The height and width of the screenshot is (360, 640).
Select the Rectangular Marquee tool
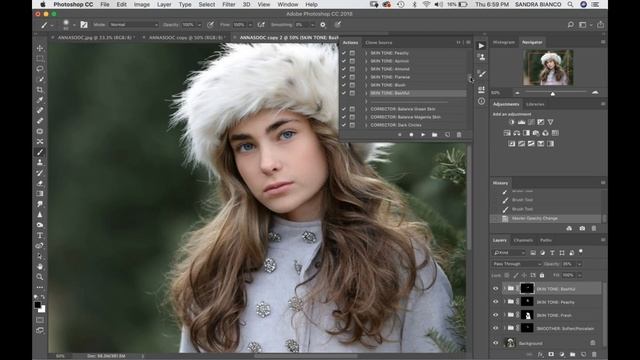click(40, 58)
